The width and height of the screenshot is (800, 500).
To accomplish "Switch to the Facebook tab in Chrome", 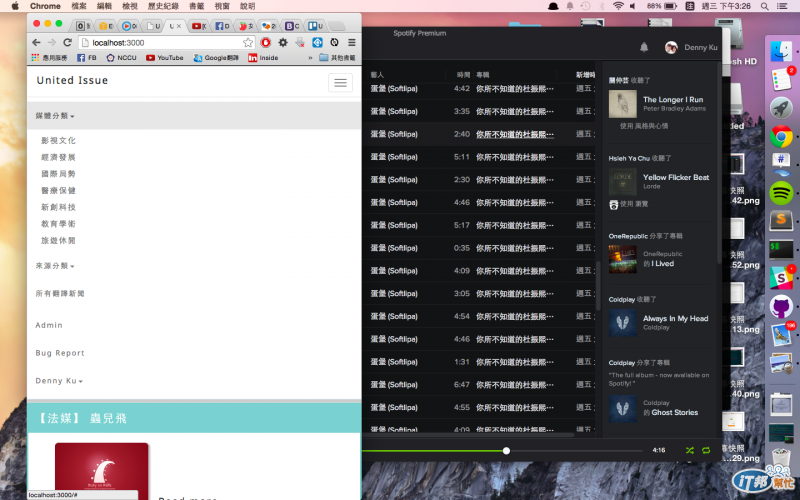I will pyautogui.click(x=222, y=26).
